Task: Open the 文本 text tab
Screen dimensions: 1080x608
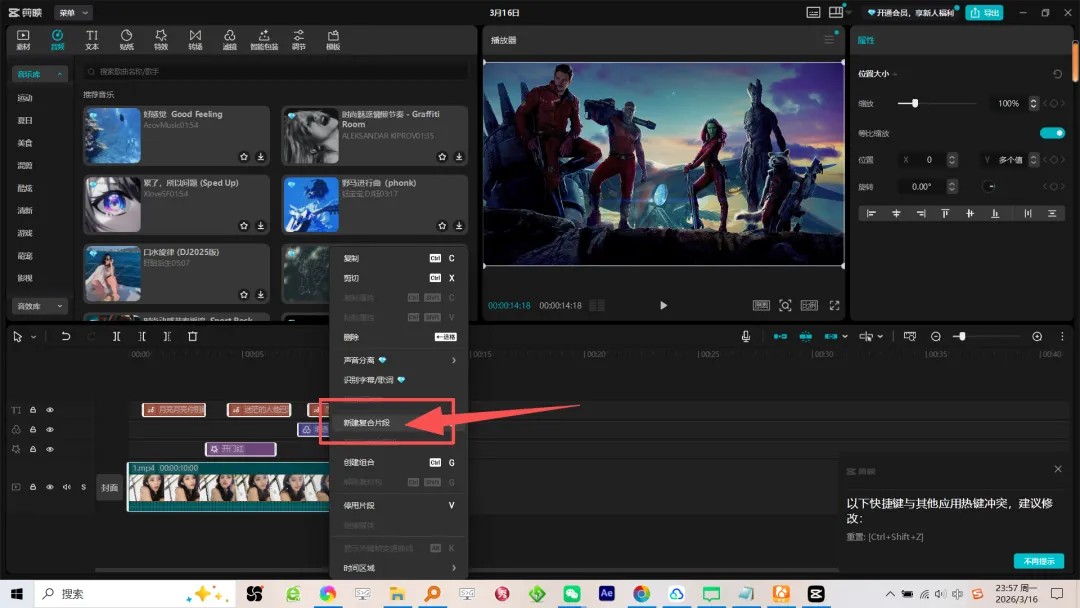Action: [x=92, y=39]
